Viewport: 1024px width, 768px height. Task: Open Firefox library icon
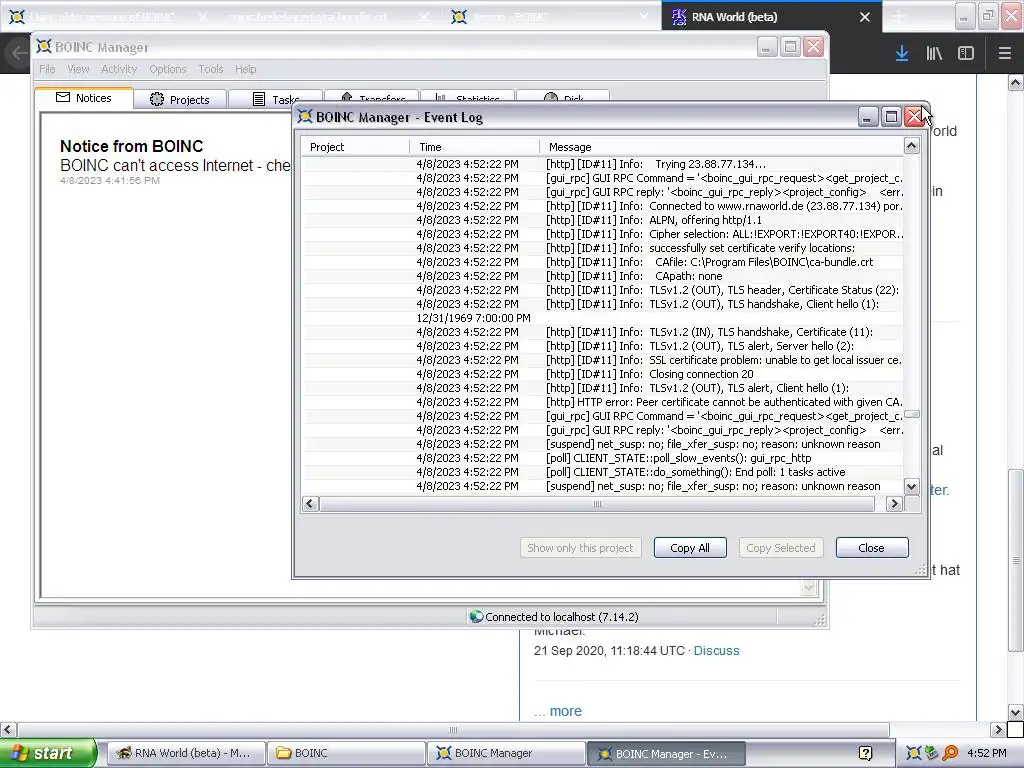(934, 54)
